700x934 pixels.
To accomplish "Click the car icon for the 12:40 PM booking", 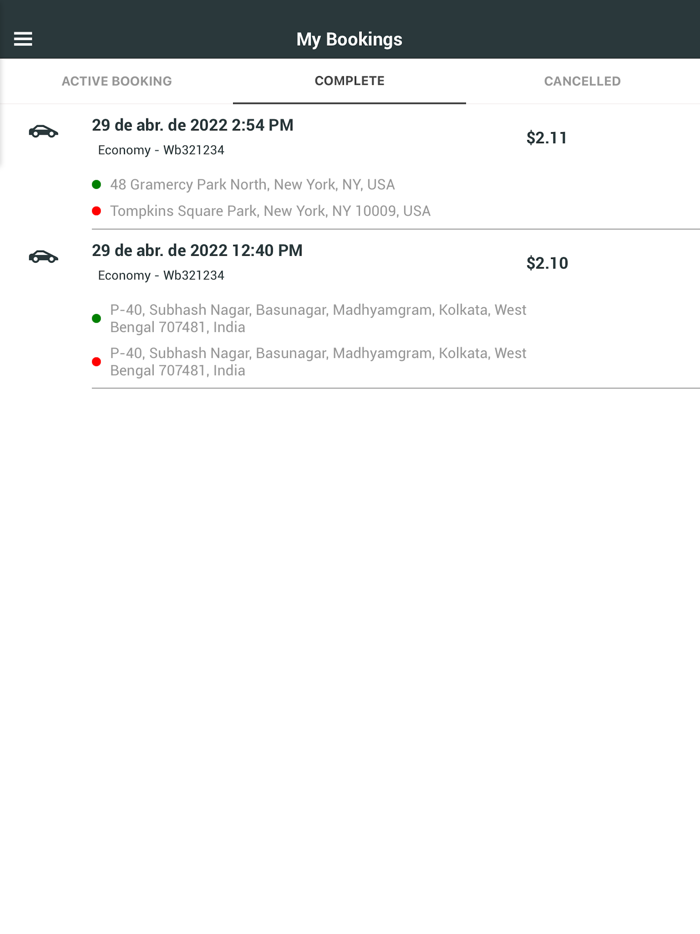I will pyautogui.click(x=43, y=257).
